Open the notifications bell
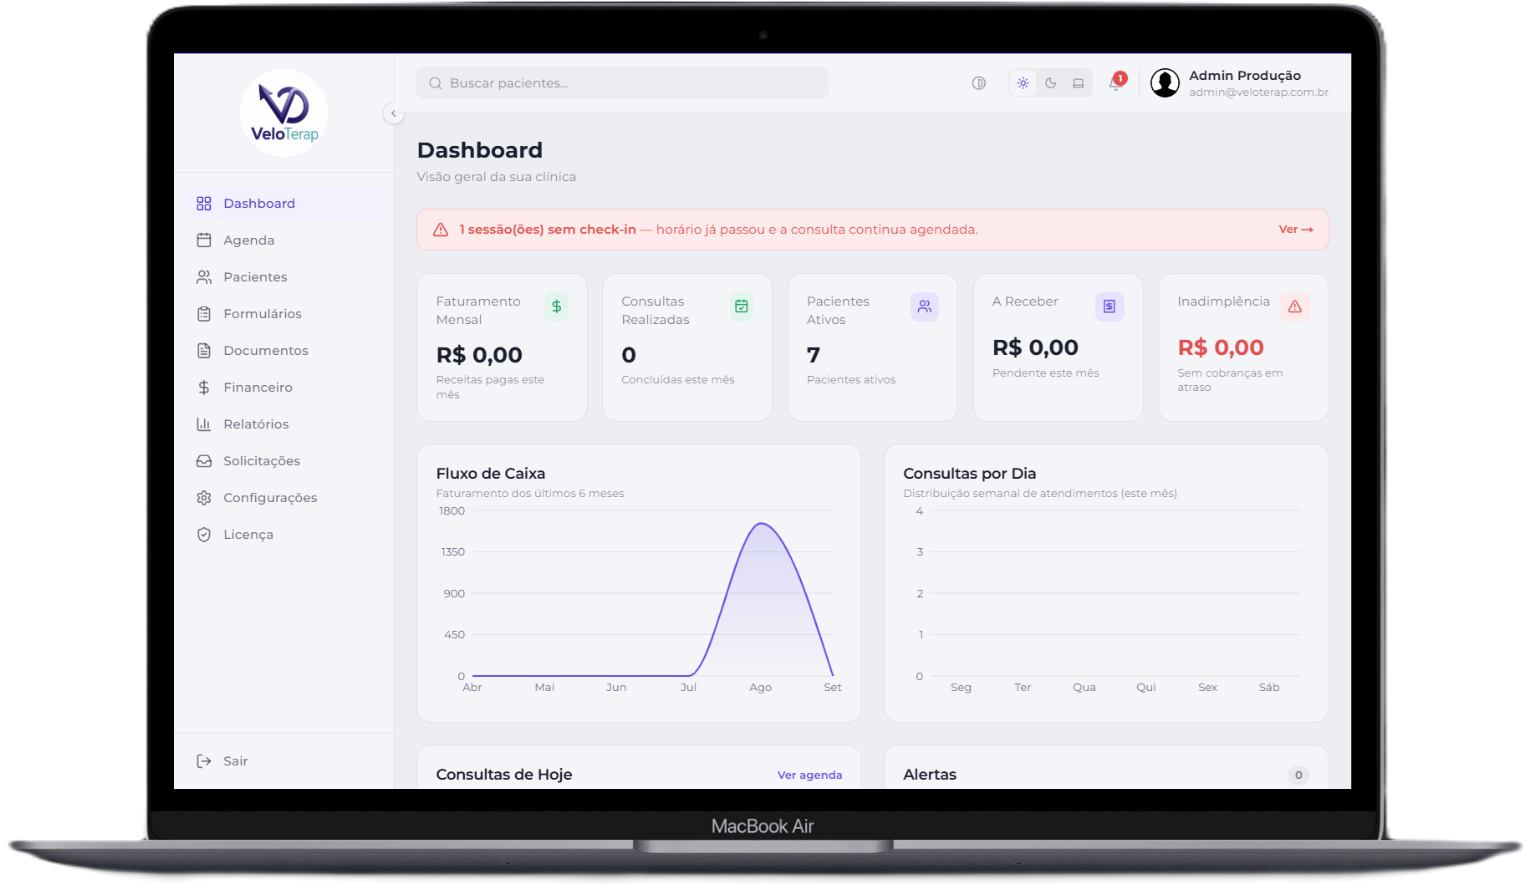The height and width of the screenshot is (889, 1533). 1116,83
